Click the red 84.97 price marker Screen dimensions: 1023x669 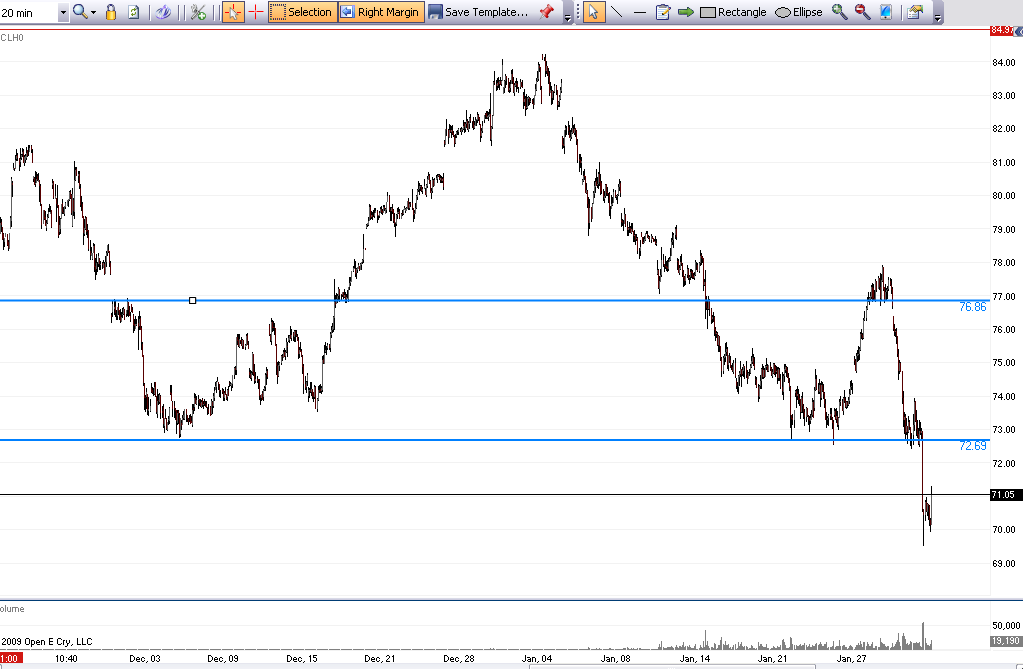tap(1002, 30)
